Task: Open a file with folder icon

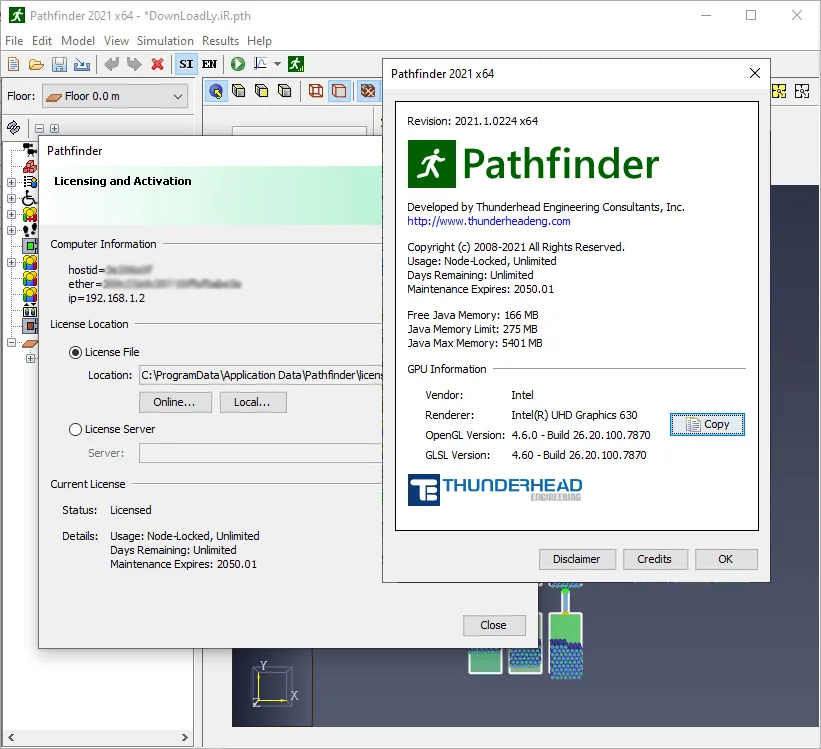Action: pos(36,64)
